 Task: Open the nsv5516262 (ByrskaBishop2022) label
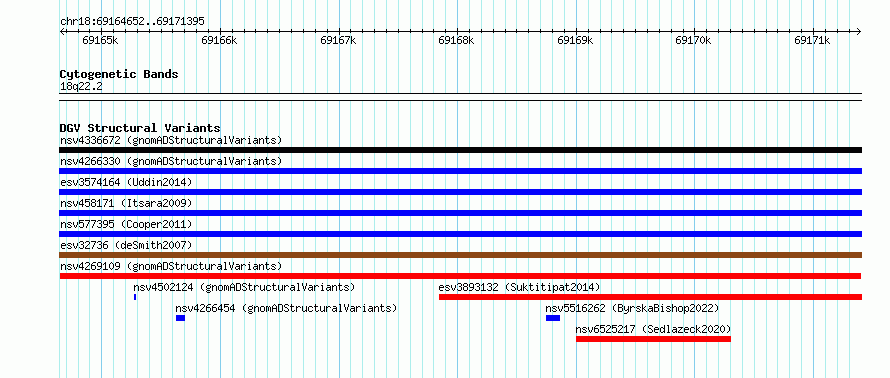click(632, 308)
